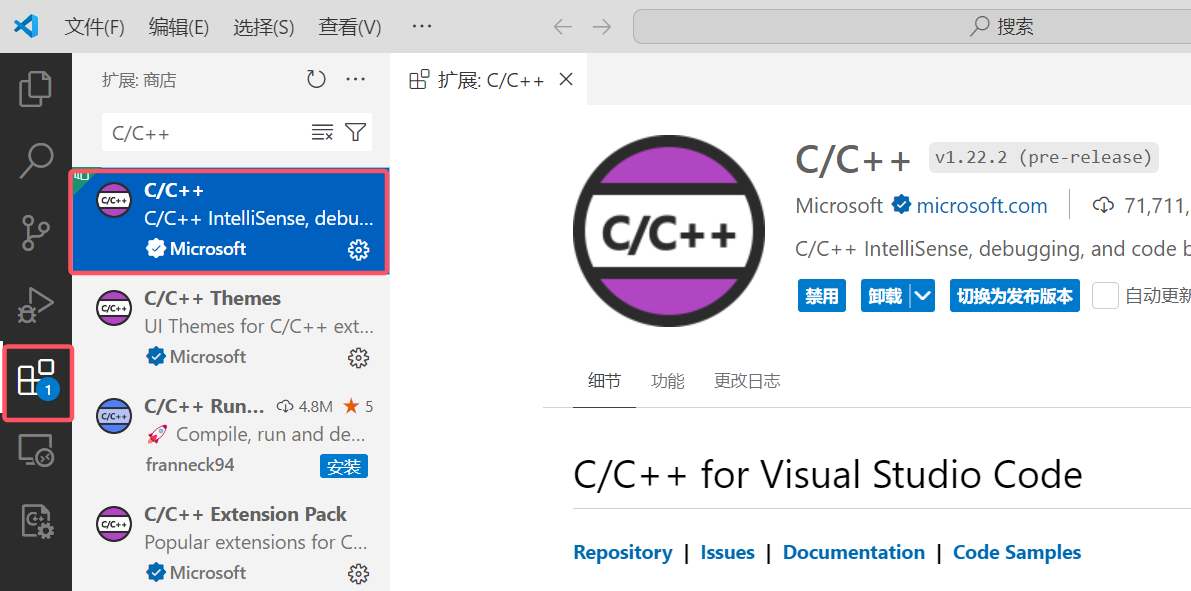Open manage gear for C/C++ extension
1191x591 pixels.
(x=358, y=249)
